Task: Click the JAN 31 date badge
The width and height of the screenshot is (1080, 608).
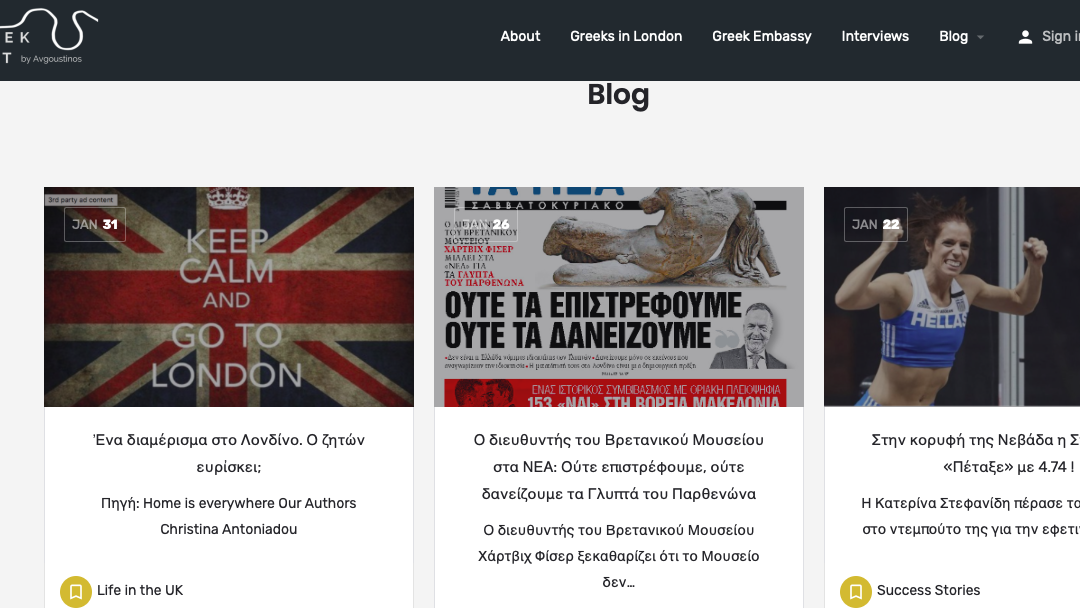Action: click(x=95, y=224)
